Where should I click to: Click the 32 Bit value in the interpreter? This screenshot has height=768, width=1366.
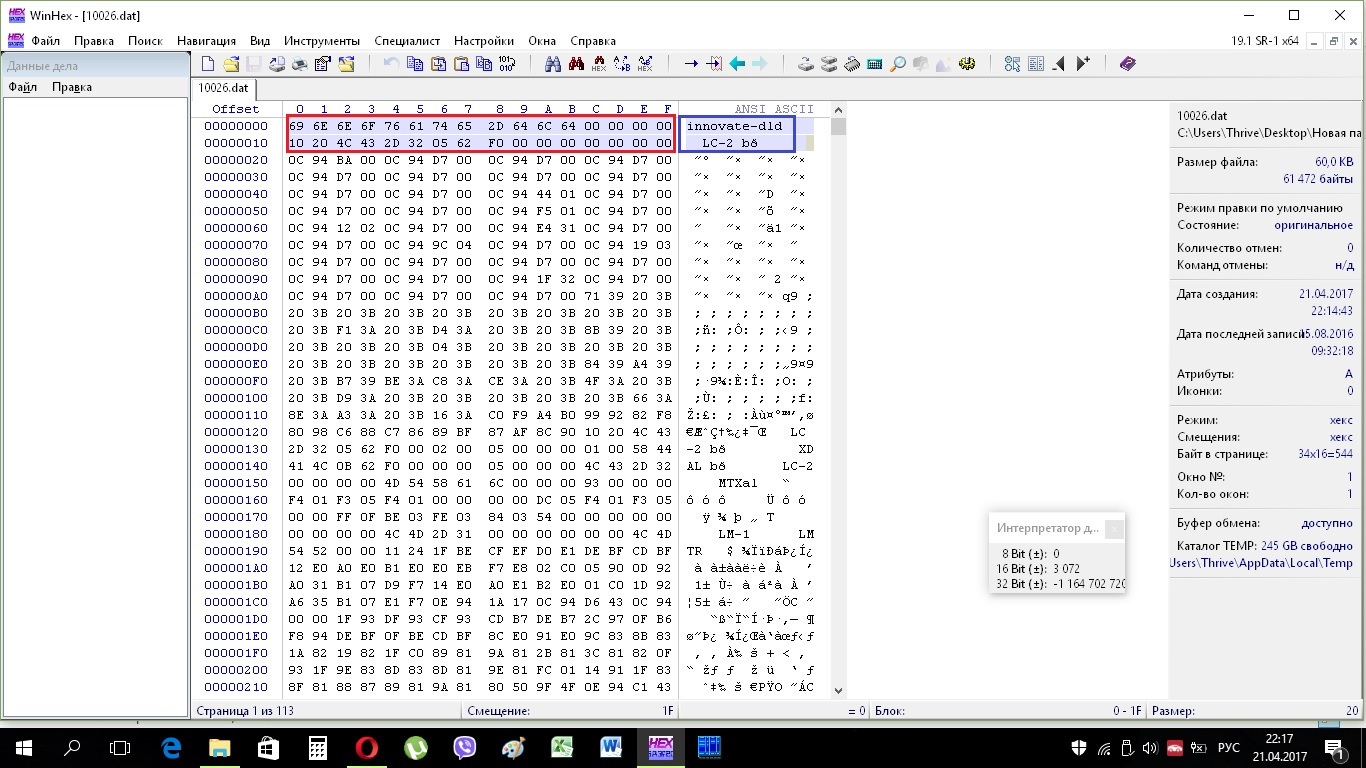coord(1089,584)
